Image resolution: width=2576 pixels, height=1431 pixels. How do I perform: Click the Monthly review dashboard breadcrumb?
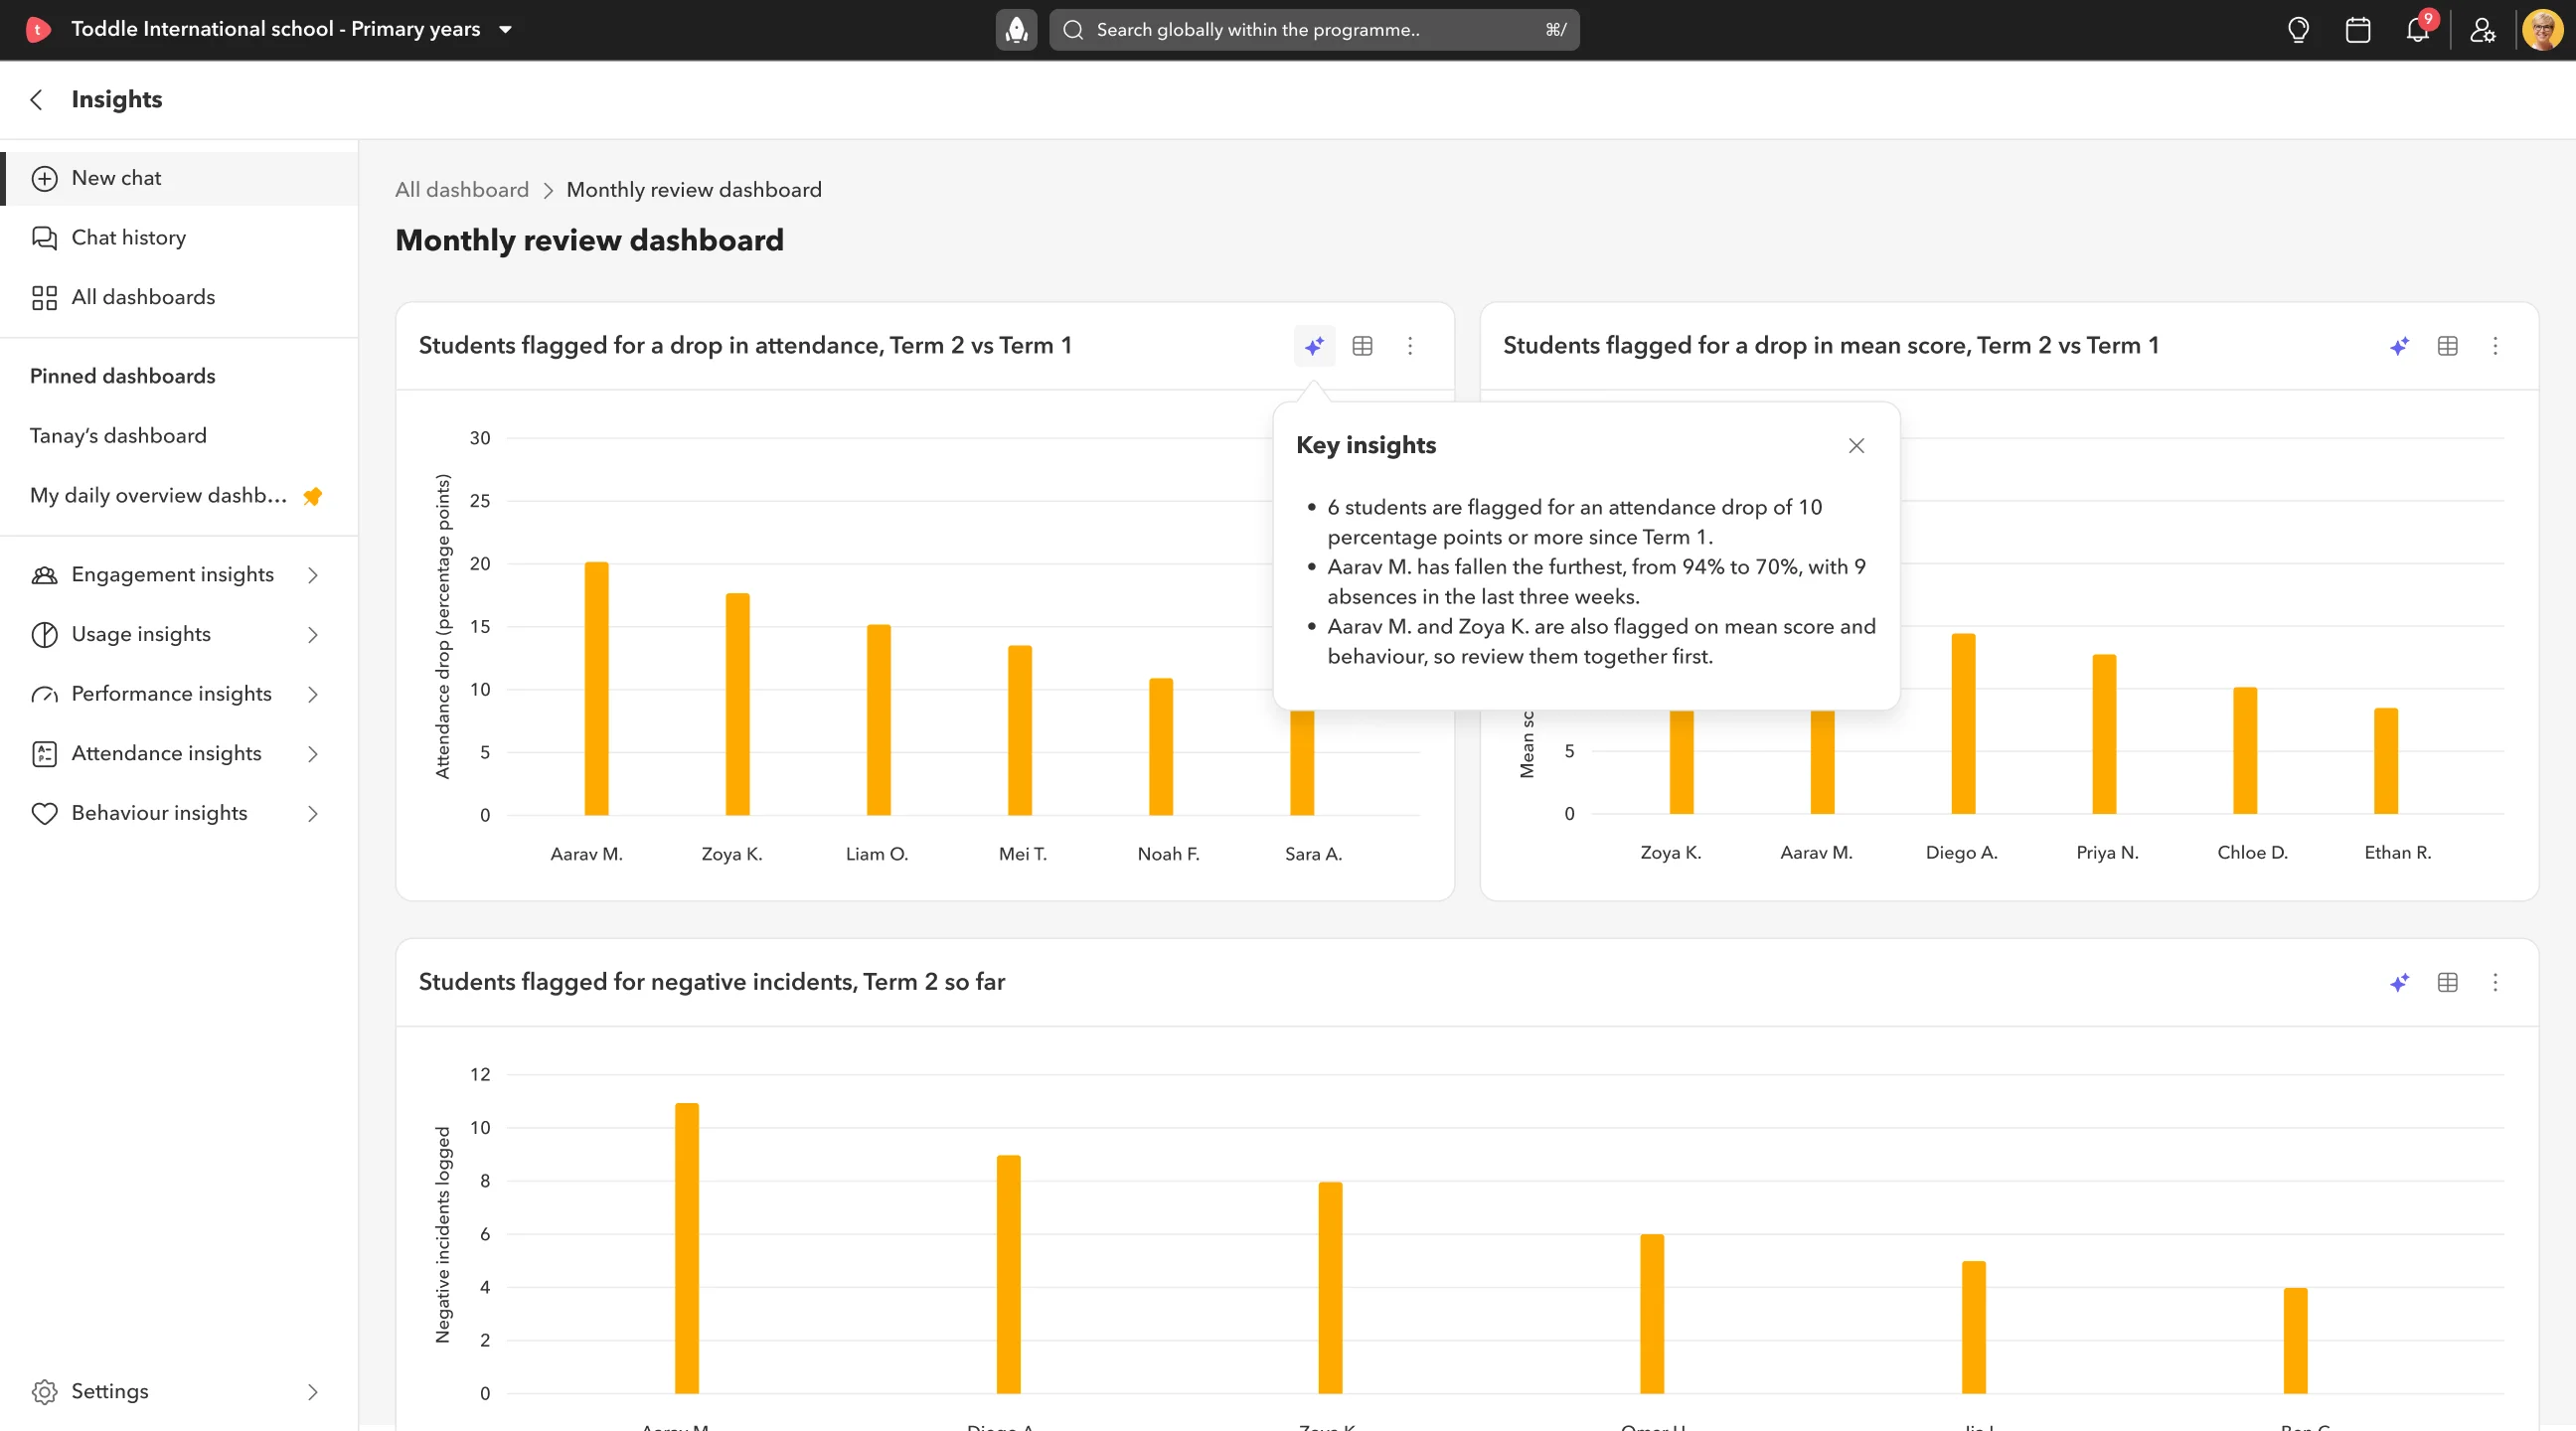coord(694,190)
